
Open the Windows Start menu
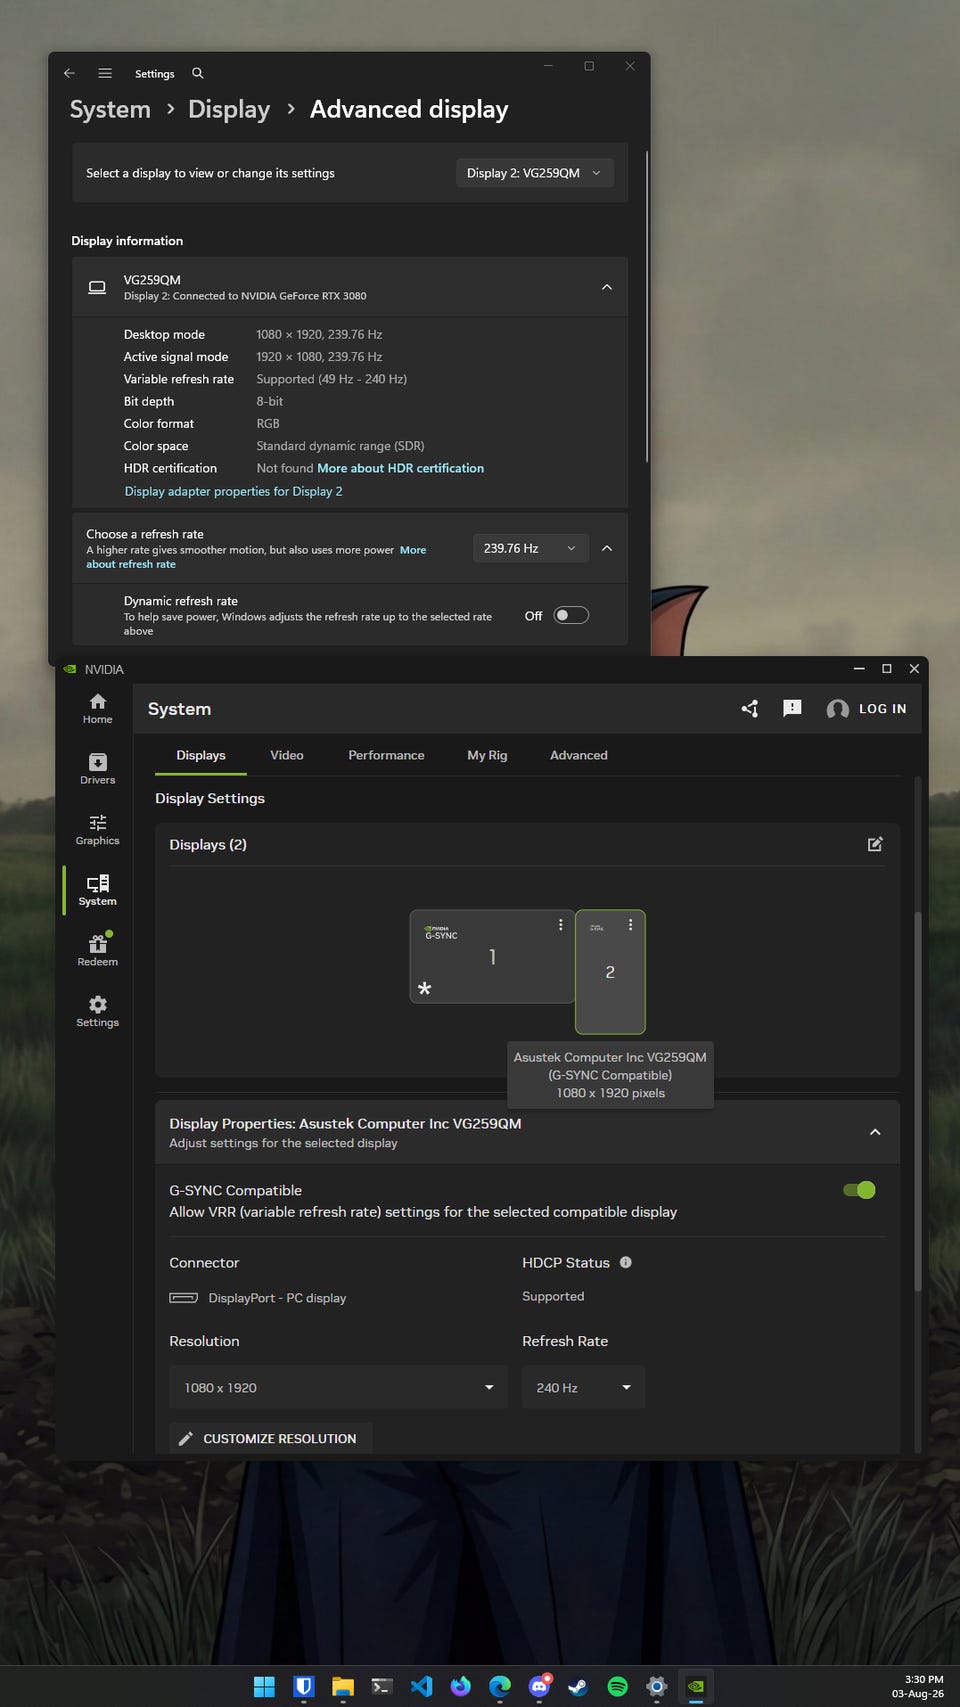[x=264, y=1687]
